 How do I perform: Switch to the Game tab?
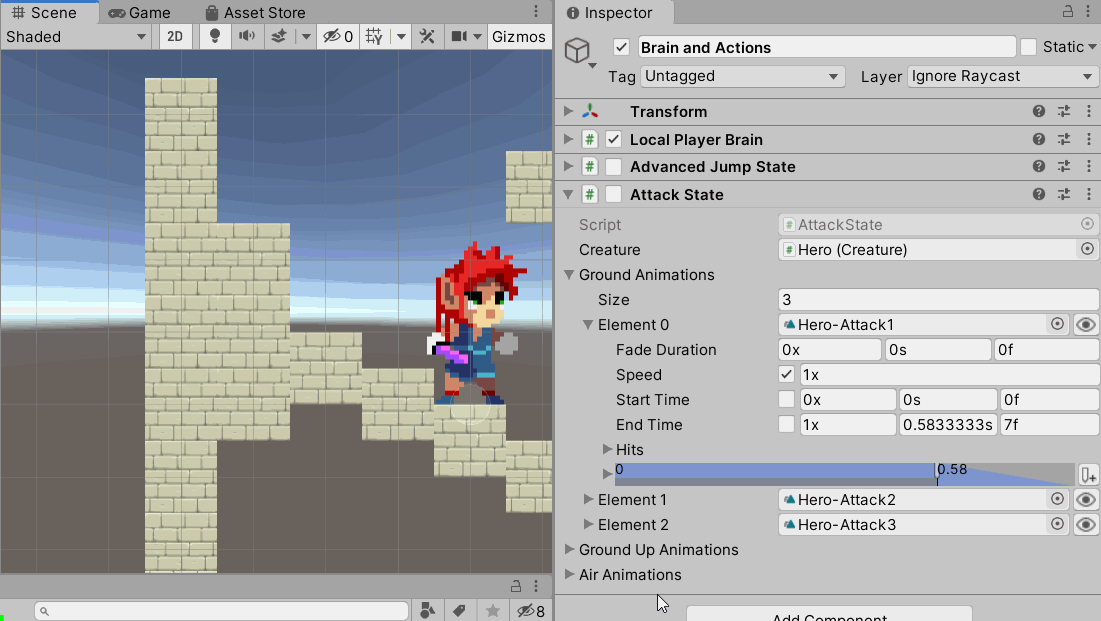point(139,13)
